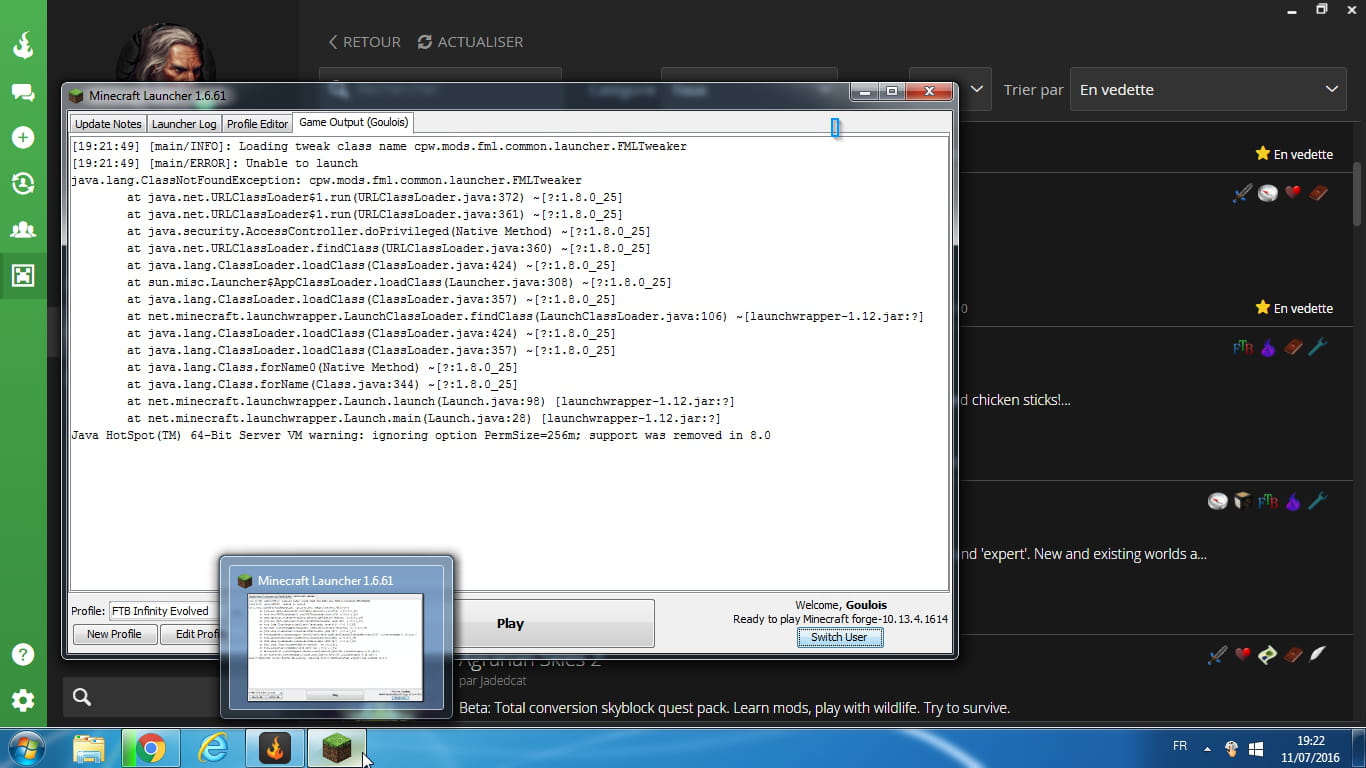Click the crate icon on 'expert' modpack row
Screen dimensions: 1366x768
1242,501
